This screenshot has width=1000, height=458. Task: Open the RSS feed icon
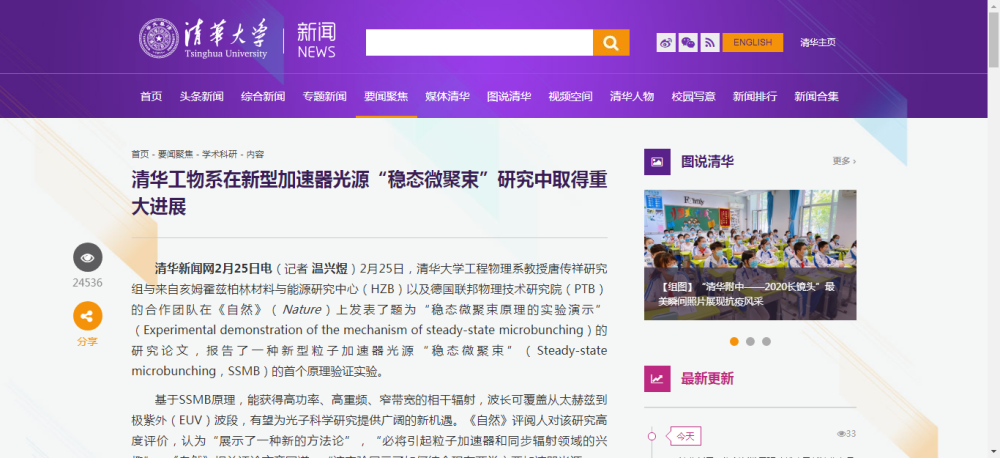tap(710, 43)
